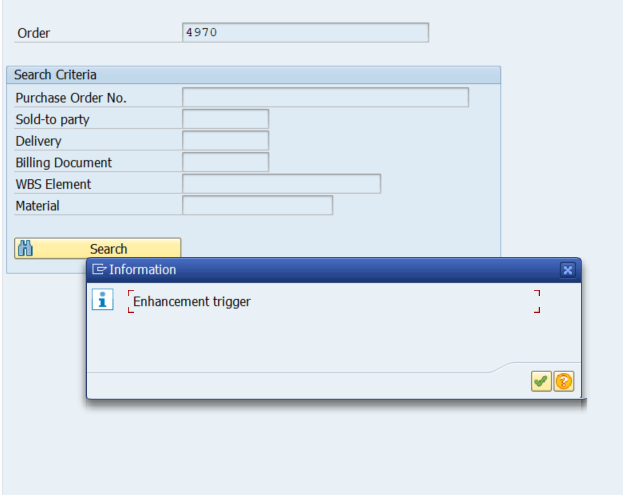Click into the Delivery input field
Image resolution: width=623 pixels, height=495 pixels.
click(225, 141)
